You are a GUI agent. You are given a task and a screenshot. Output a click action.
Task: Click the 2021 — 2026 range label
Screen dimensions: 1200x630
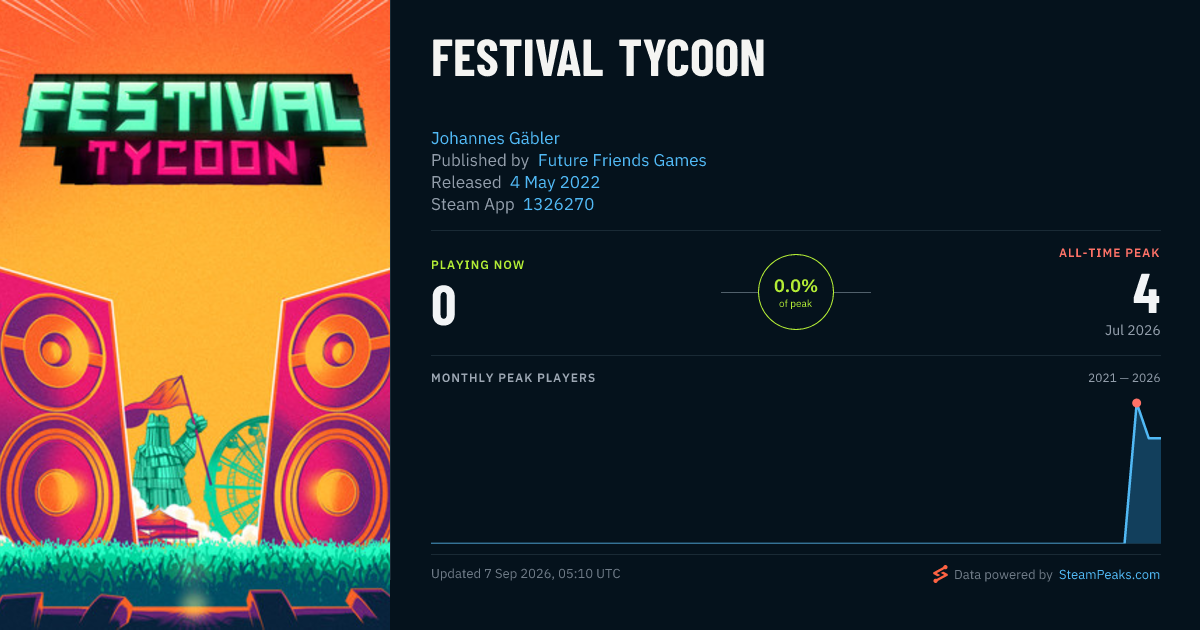point(1124,378)
